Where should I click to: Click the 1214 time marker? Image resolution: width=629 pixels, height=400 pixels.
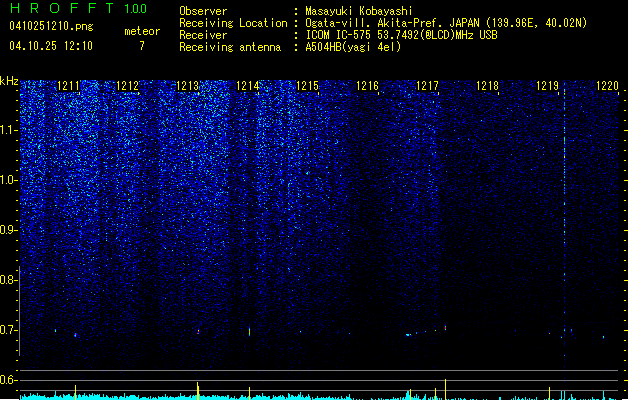point(248,86)
